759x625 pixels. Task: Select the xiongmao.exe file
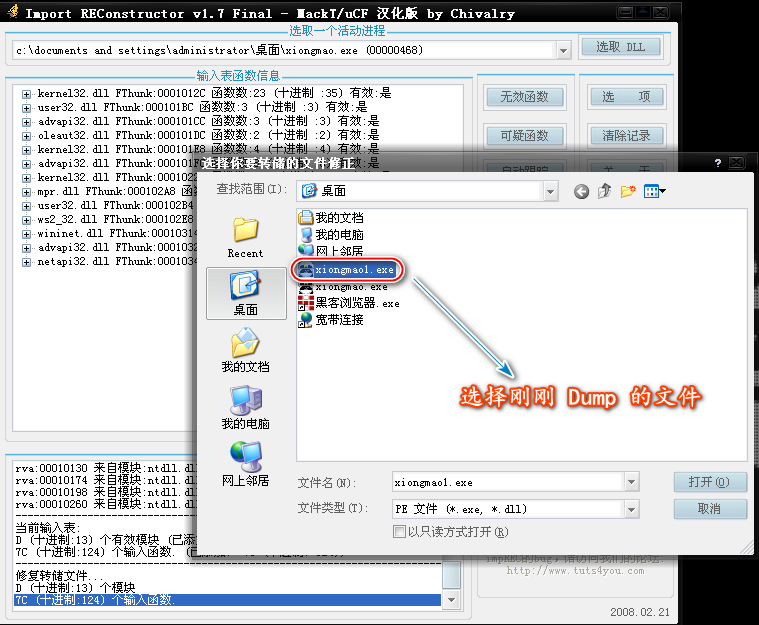[x=343, y=287]
